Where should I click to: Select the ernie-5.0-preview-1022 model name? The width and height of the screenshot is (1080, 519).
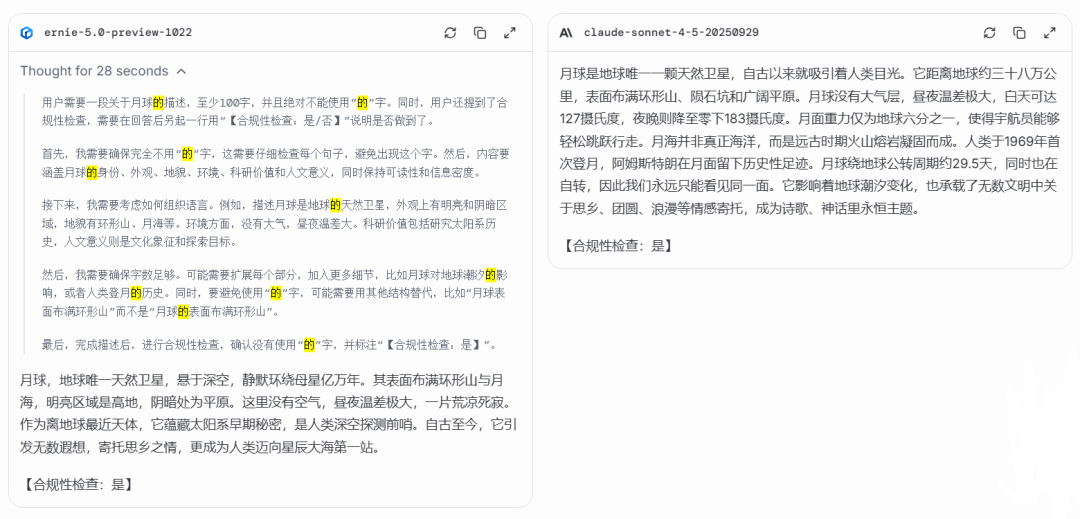click(117, 32)
